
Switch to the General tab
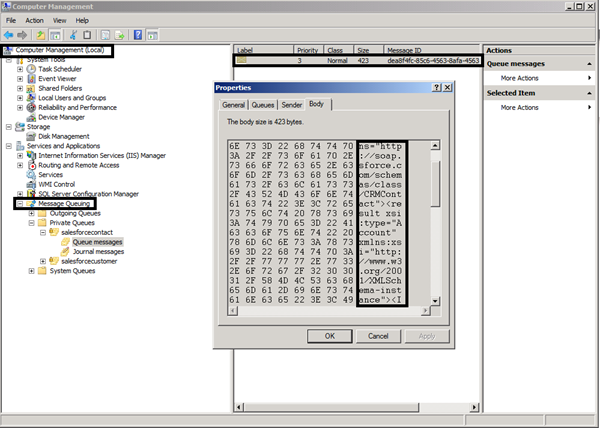(233, 105)
